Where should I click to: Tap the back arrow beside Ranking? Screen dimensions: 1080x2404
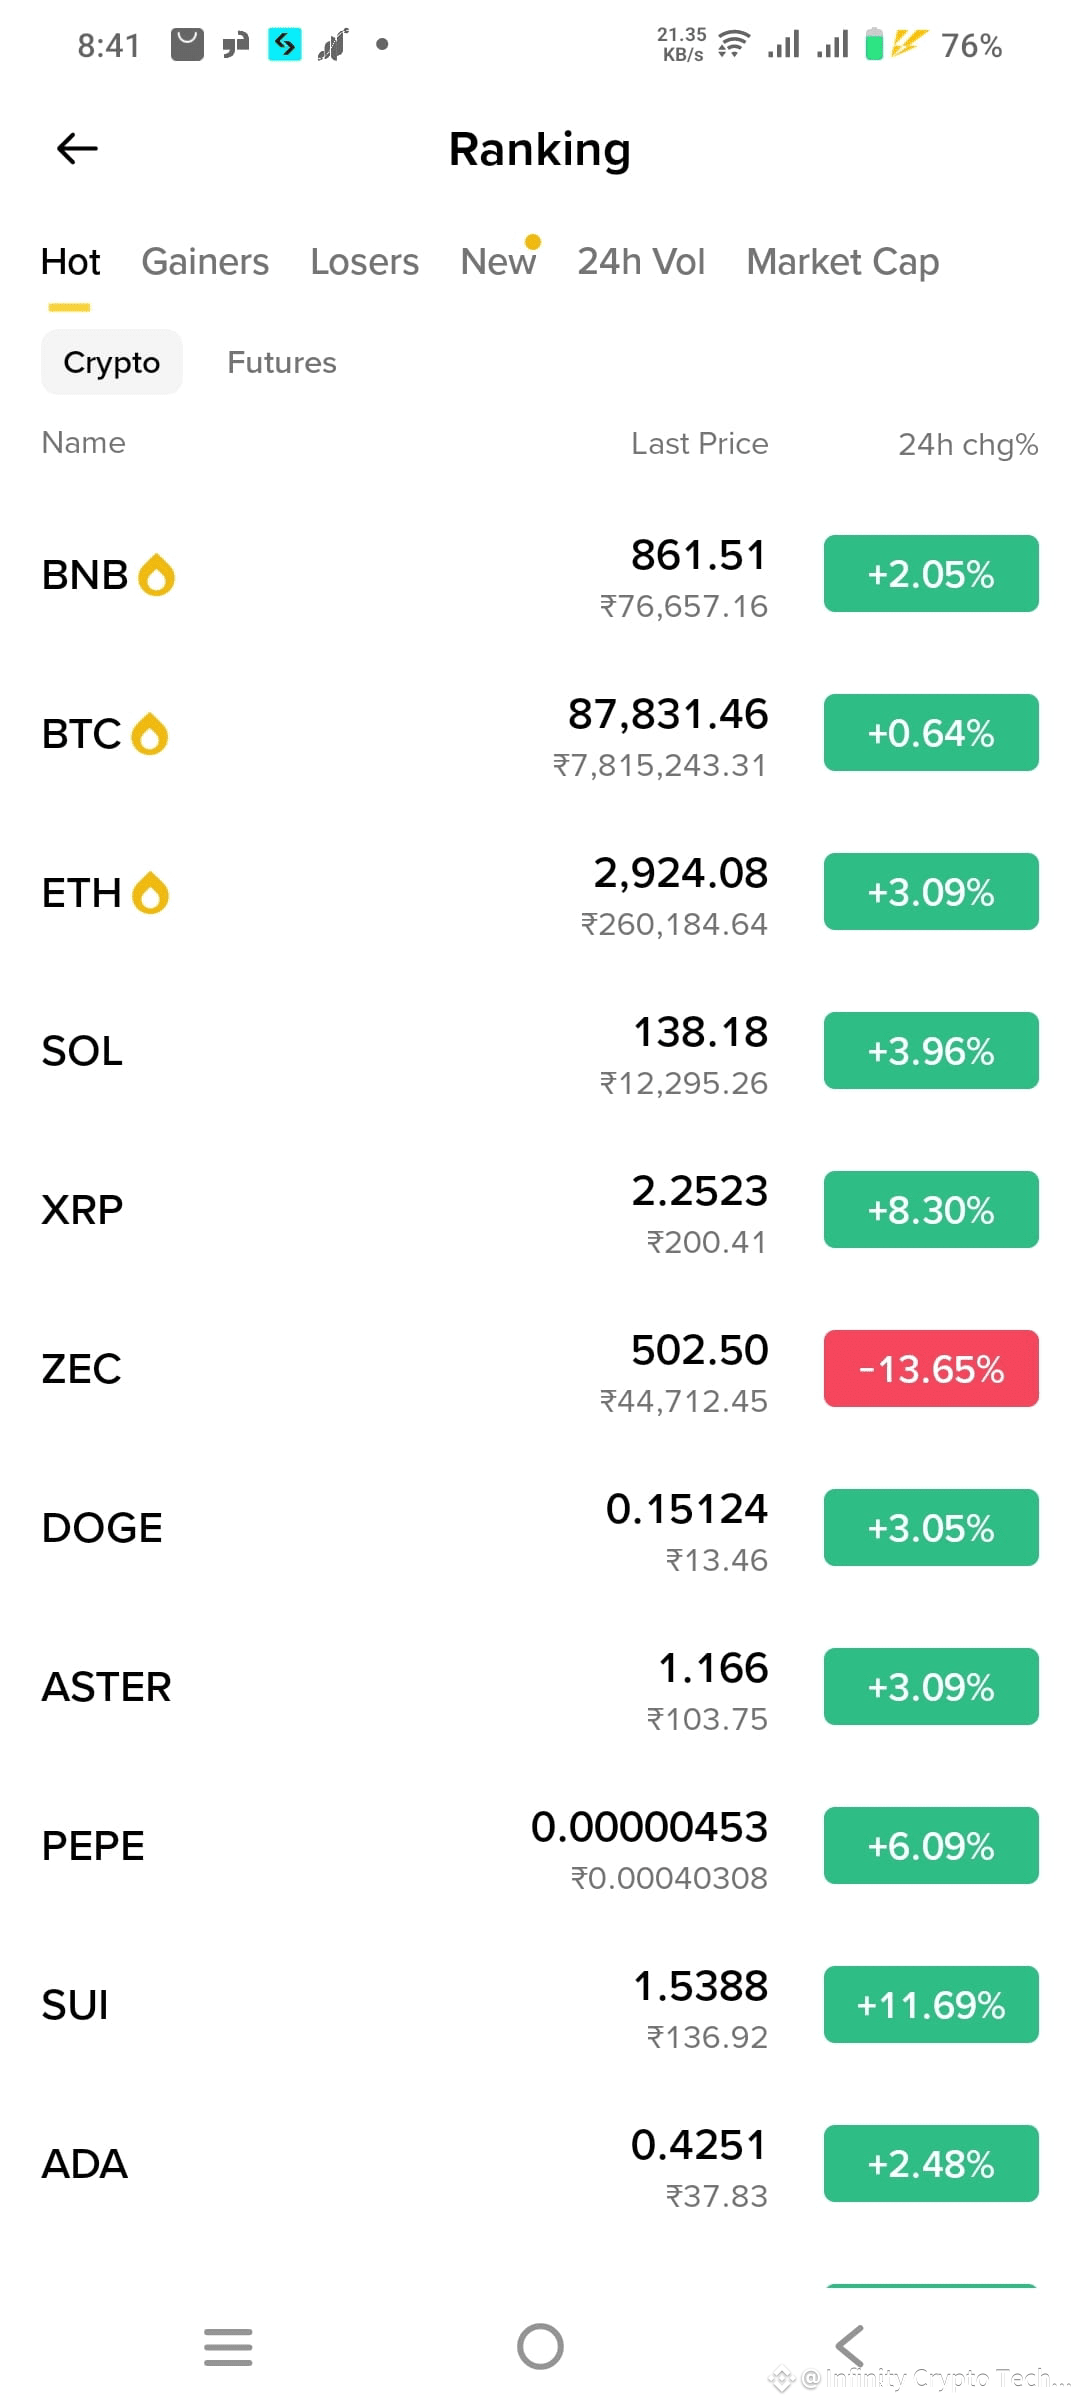tap(77, 149)
